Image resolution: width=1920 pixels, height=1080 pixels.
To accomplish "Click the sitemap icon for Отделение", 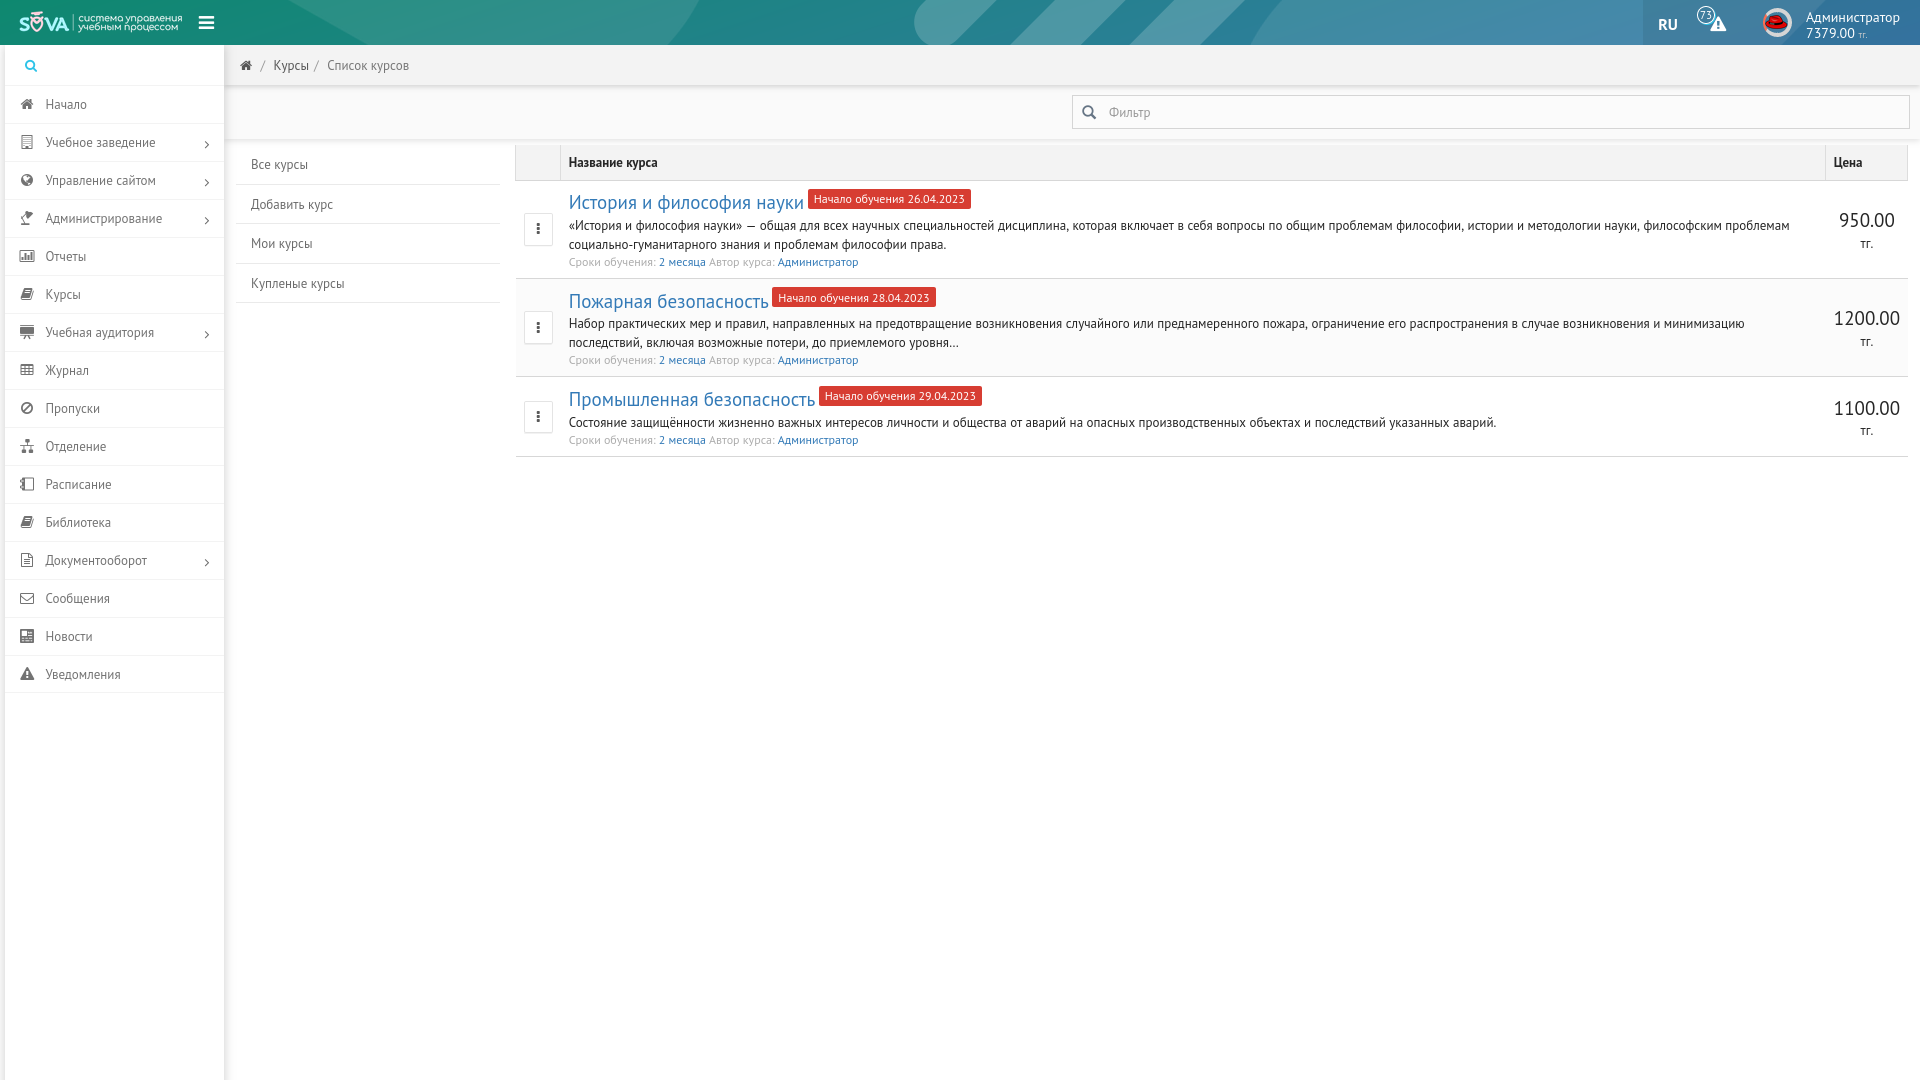I will tap(27, 446).
